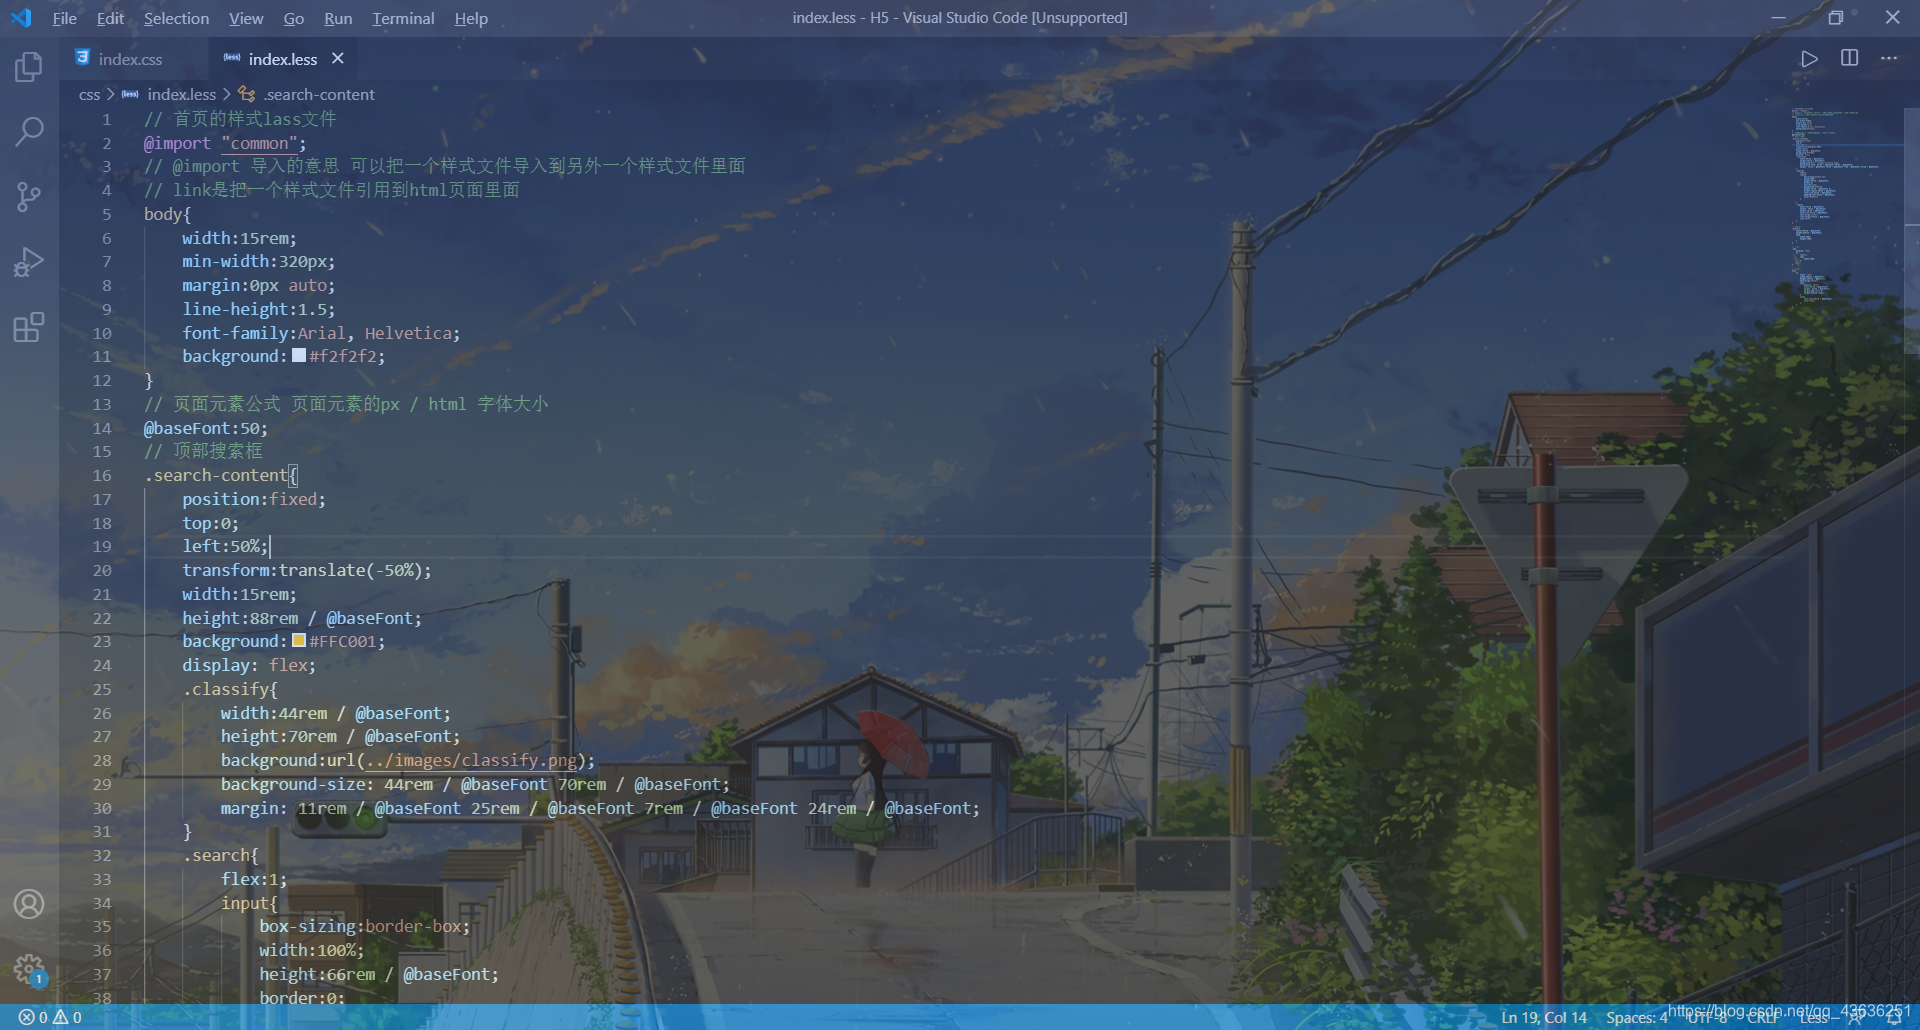Open the #FFC001 color swatch
The width and height of the screenshot is (1920, 1030).
pos(299,641)
